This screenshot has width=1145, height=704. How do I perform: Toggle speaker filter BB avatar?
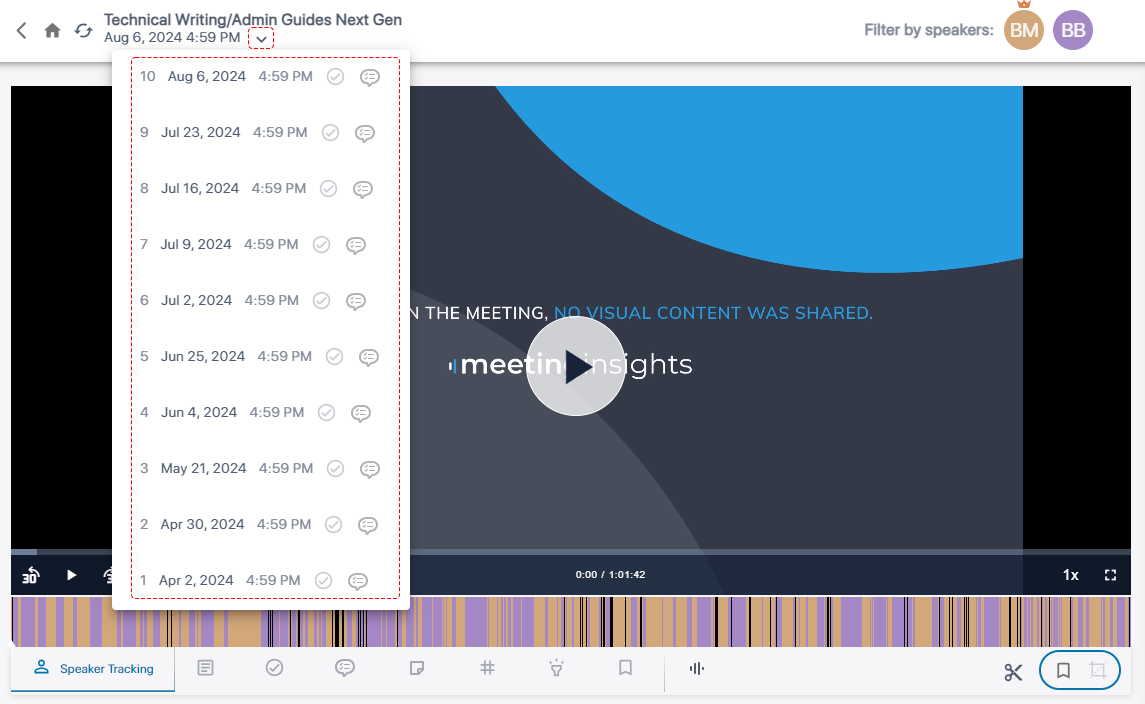tap(1073, 31)
